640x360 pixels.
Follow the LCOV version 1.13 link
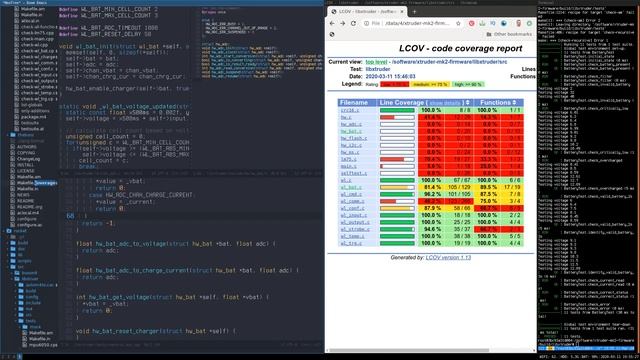[x=448, y=258]
